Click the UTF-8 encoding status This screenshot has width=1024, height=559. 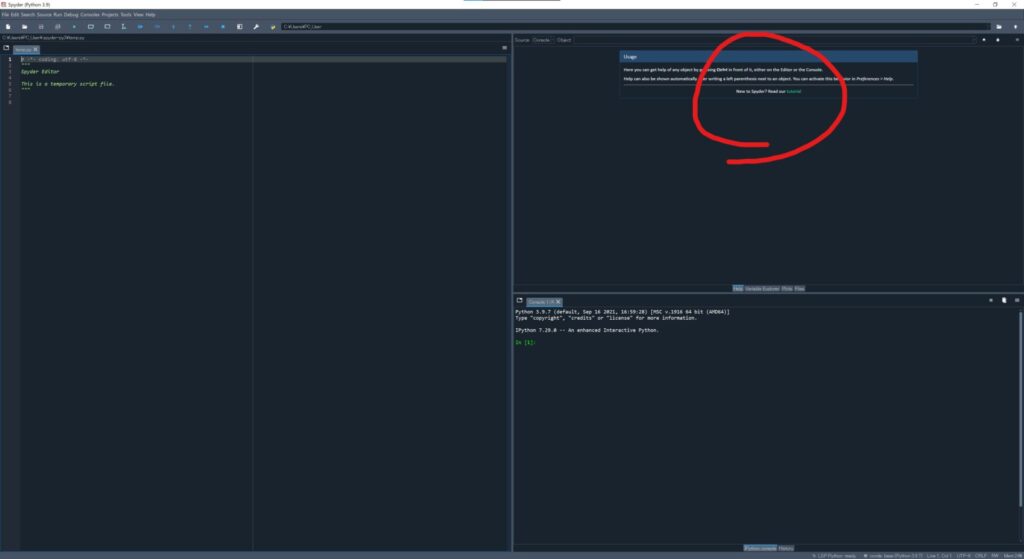click(963, 556)
